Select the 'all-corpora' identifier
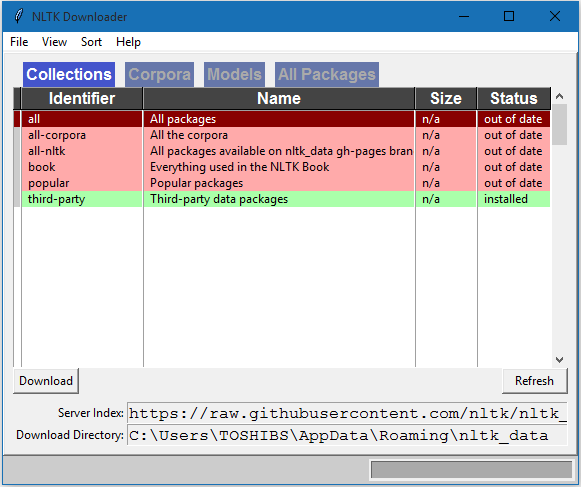 tap(82, 135)
